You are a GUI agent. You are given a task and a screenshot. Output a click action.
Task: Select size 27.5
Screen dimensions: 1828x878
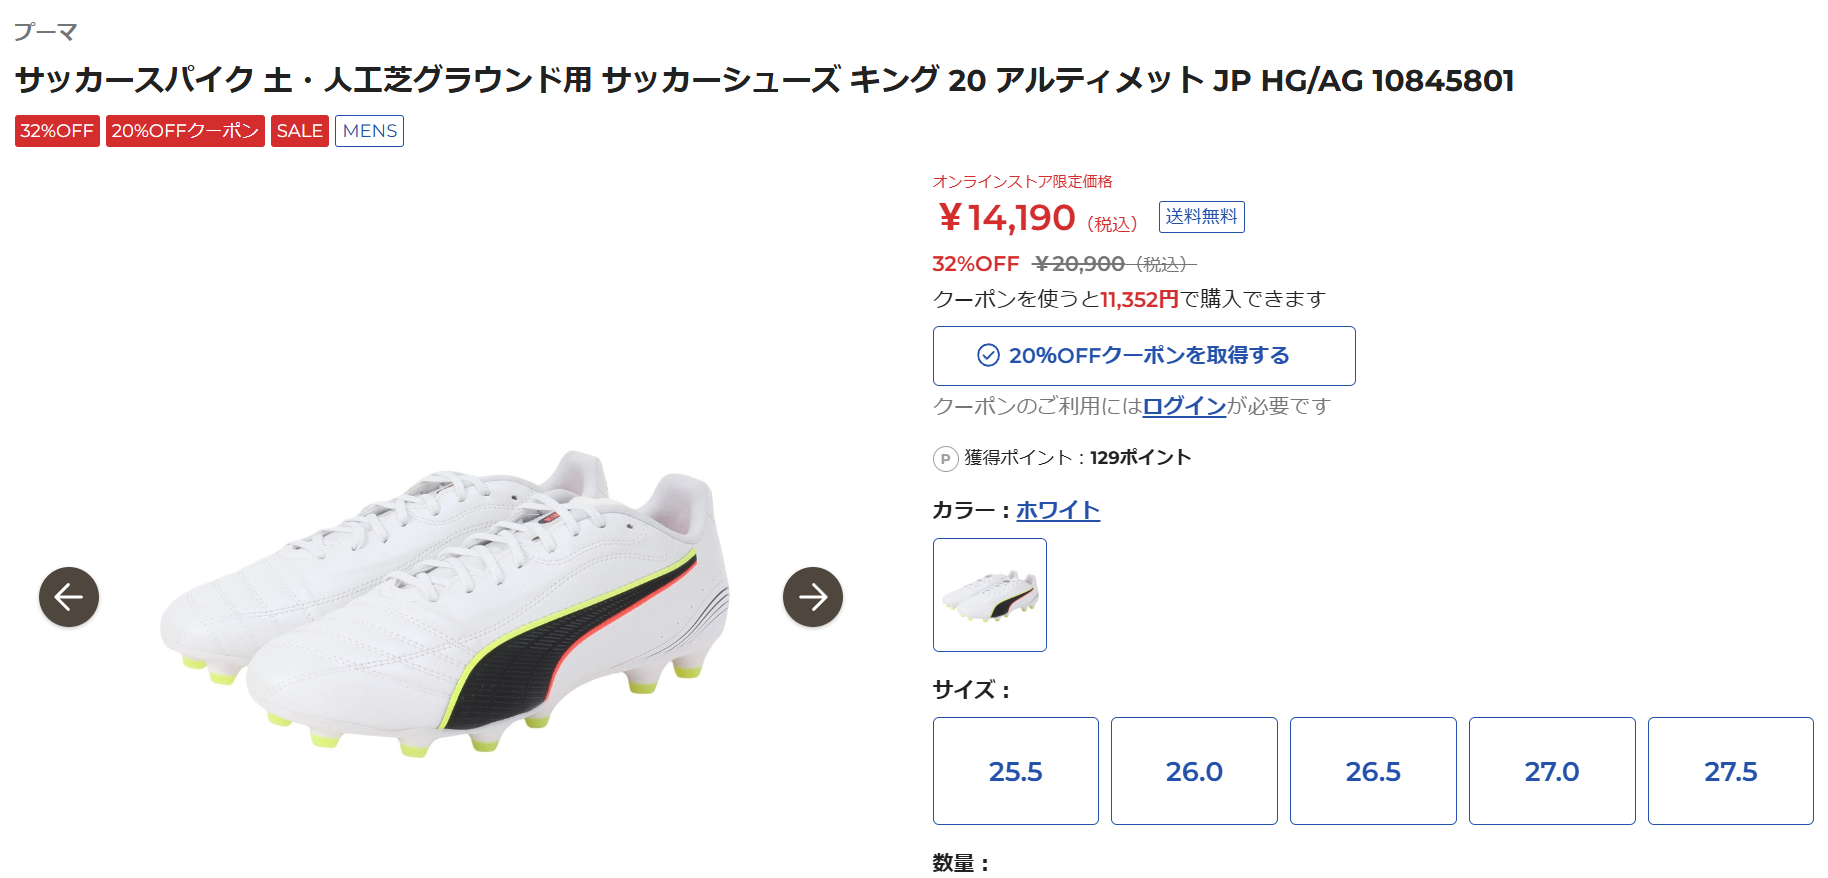click(1730, 771)
